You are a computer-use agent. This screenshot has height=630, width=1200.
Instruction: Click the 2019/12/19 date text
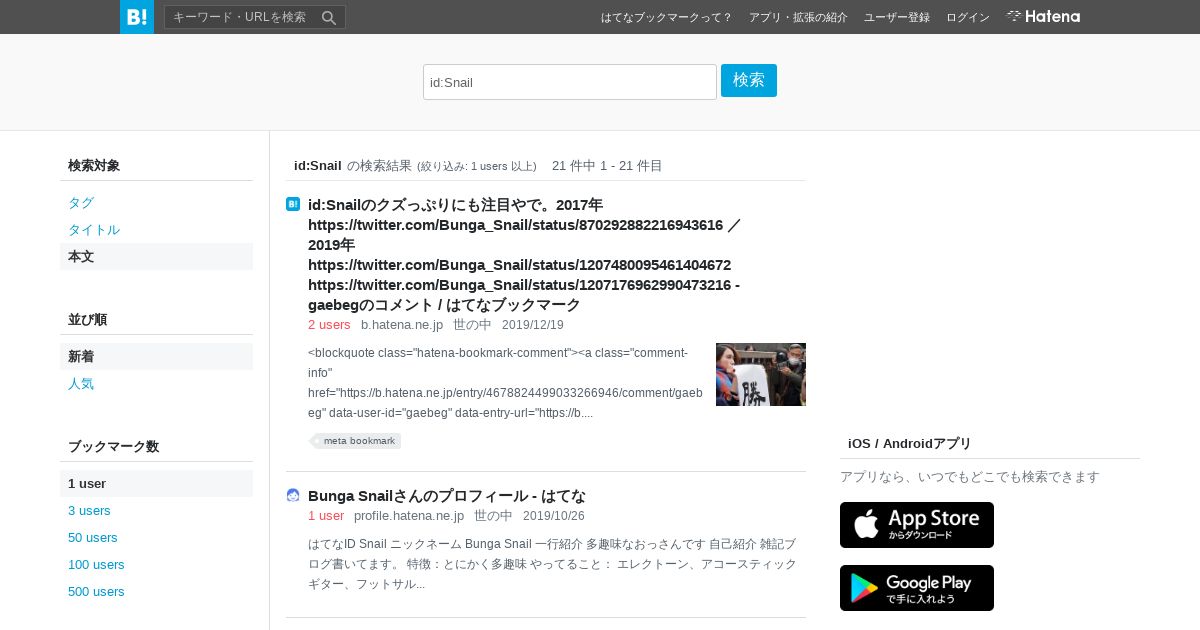coord(533,325)
